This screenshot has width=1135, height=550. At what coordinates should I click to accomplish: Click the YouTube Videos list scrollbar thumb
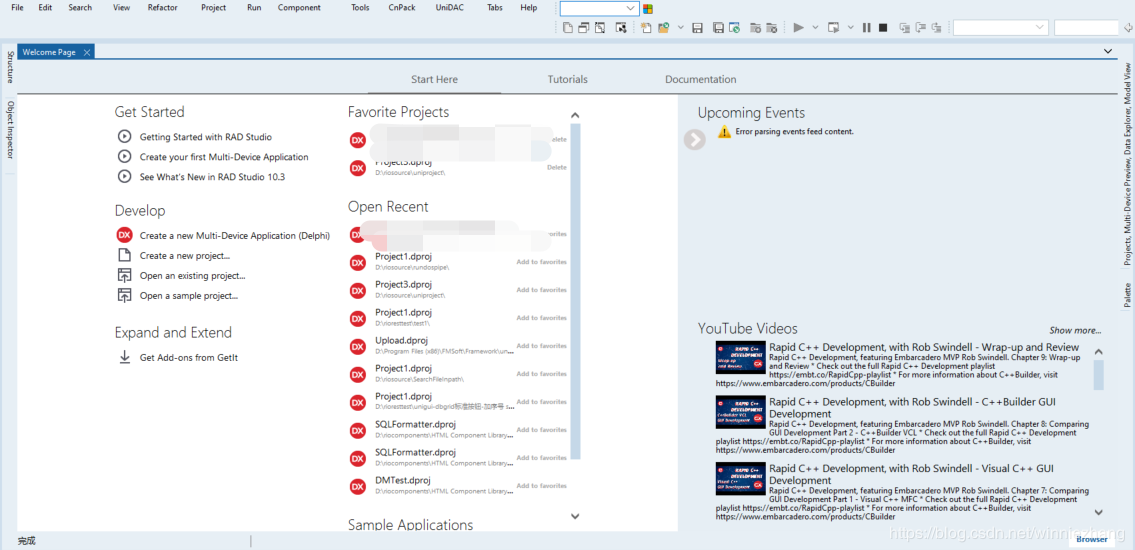click(1099, 375)
